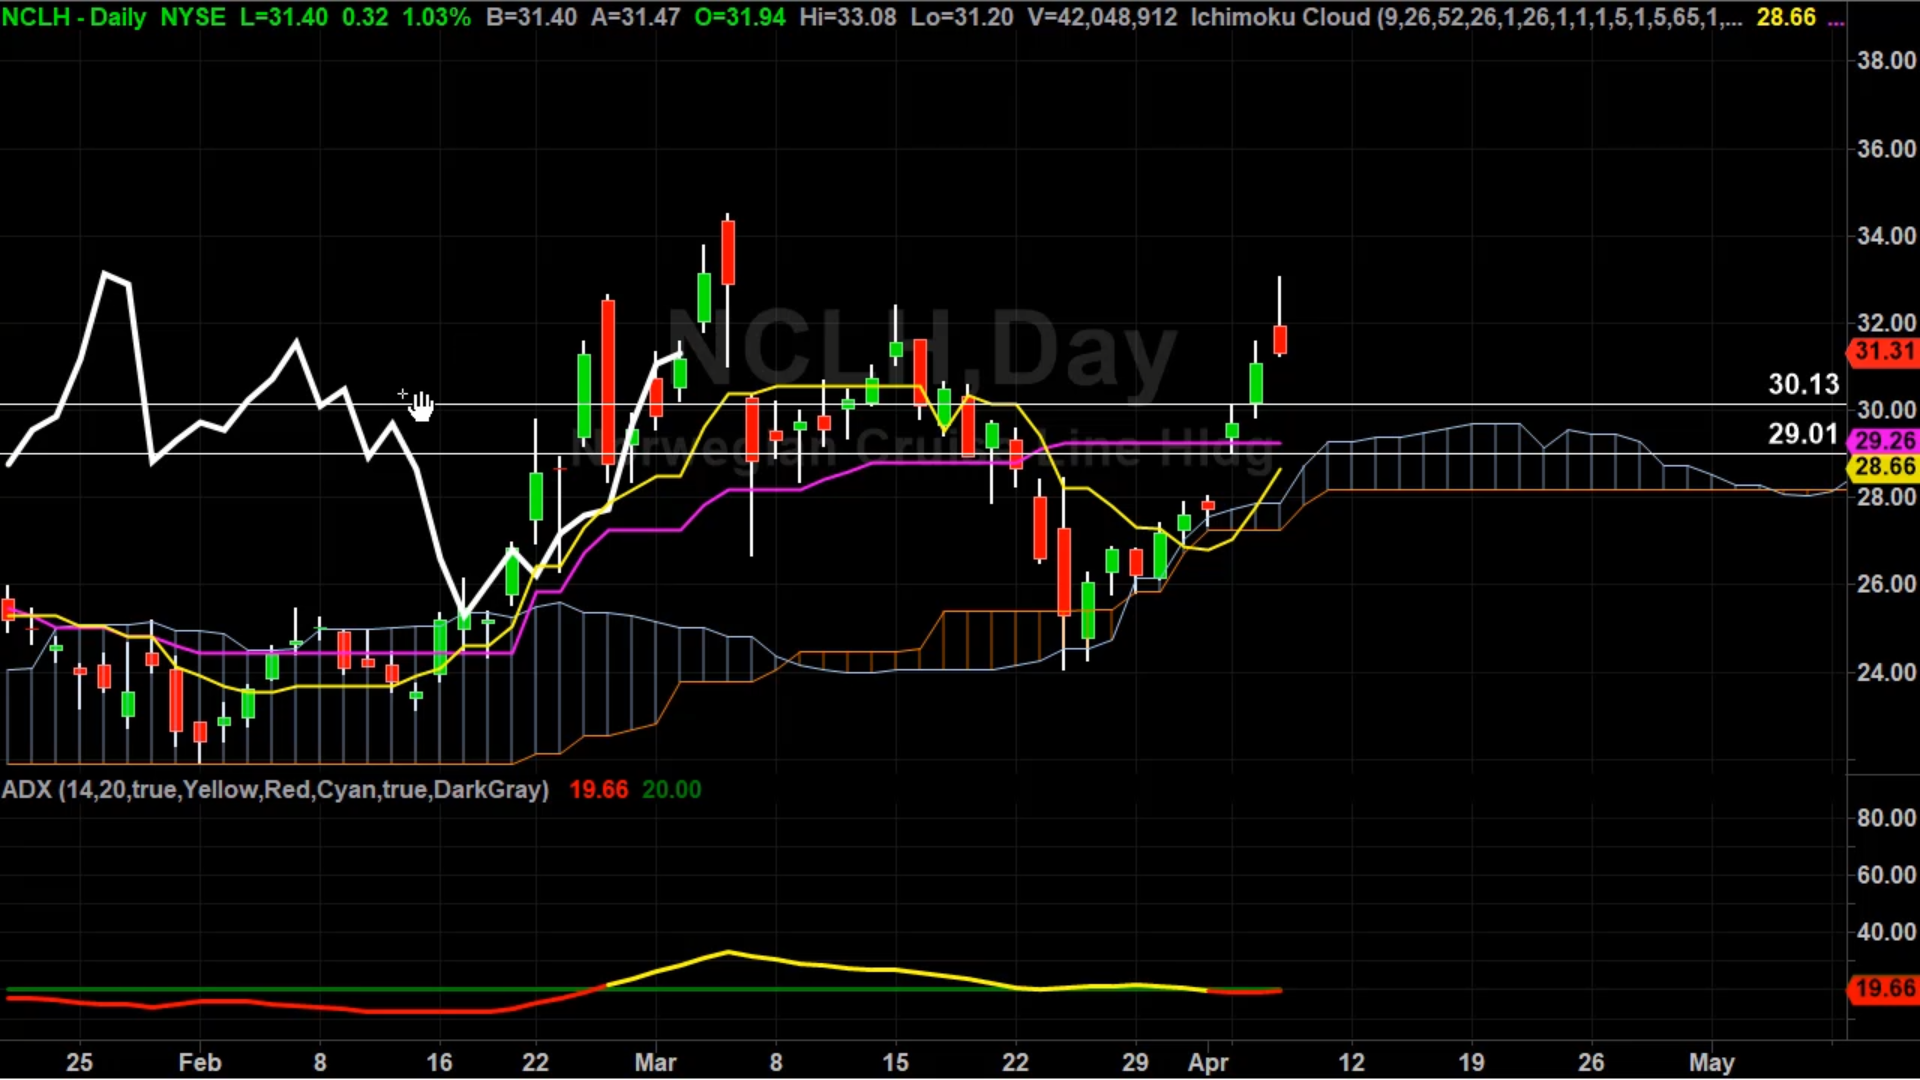Screen dimensions: 1920x1080
Task: Click the 80.00 ADX axis label
Action: coord(1886,818)
